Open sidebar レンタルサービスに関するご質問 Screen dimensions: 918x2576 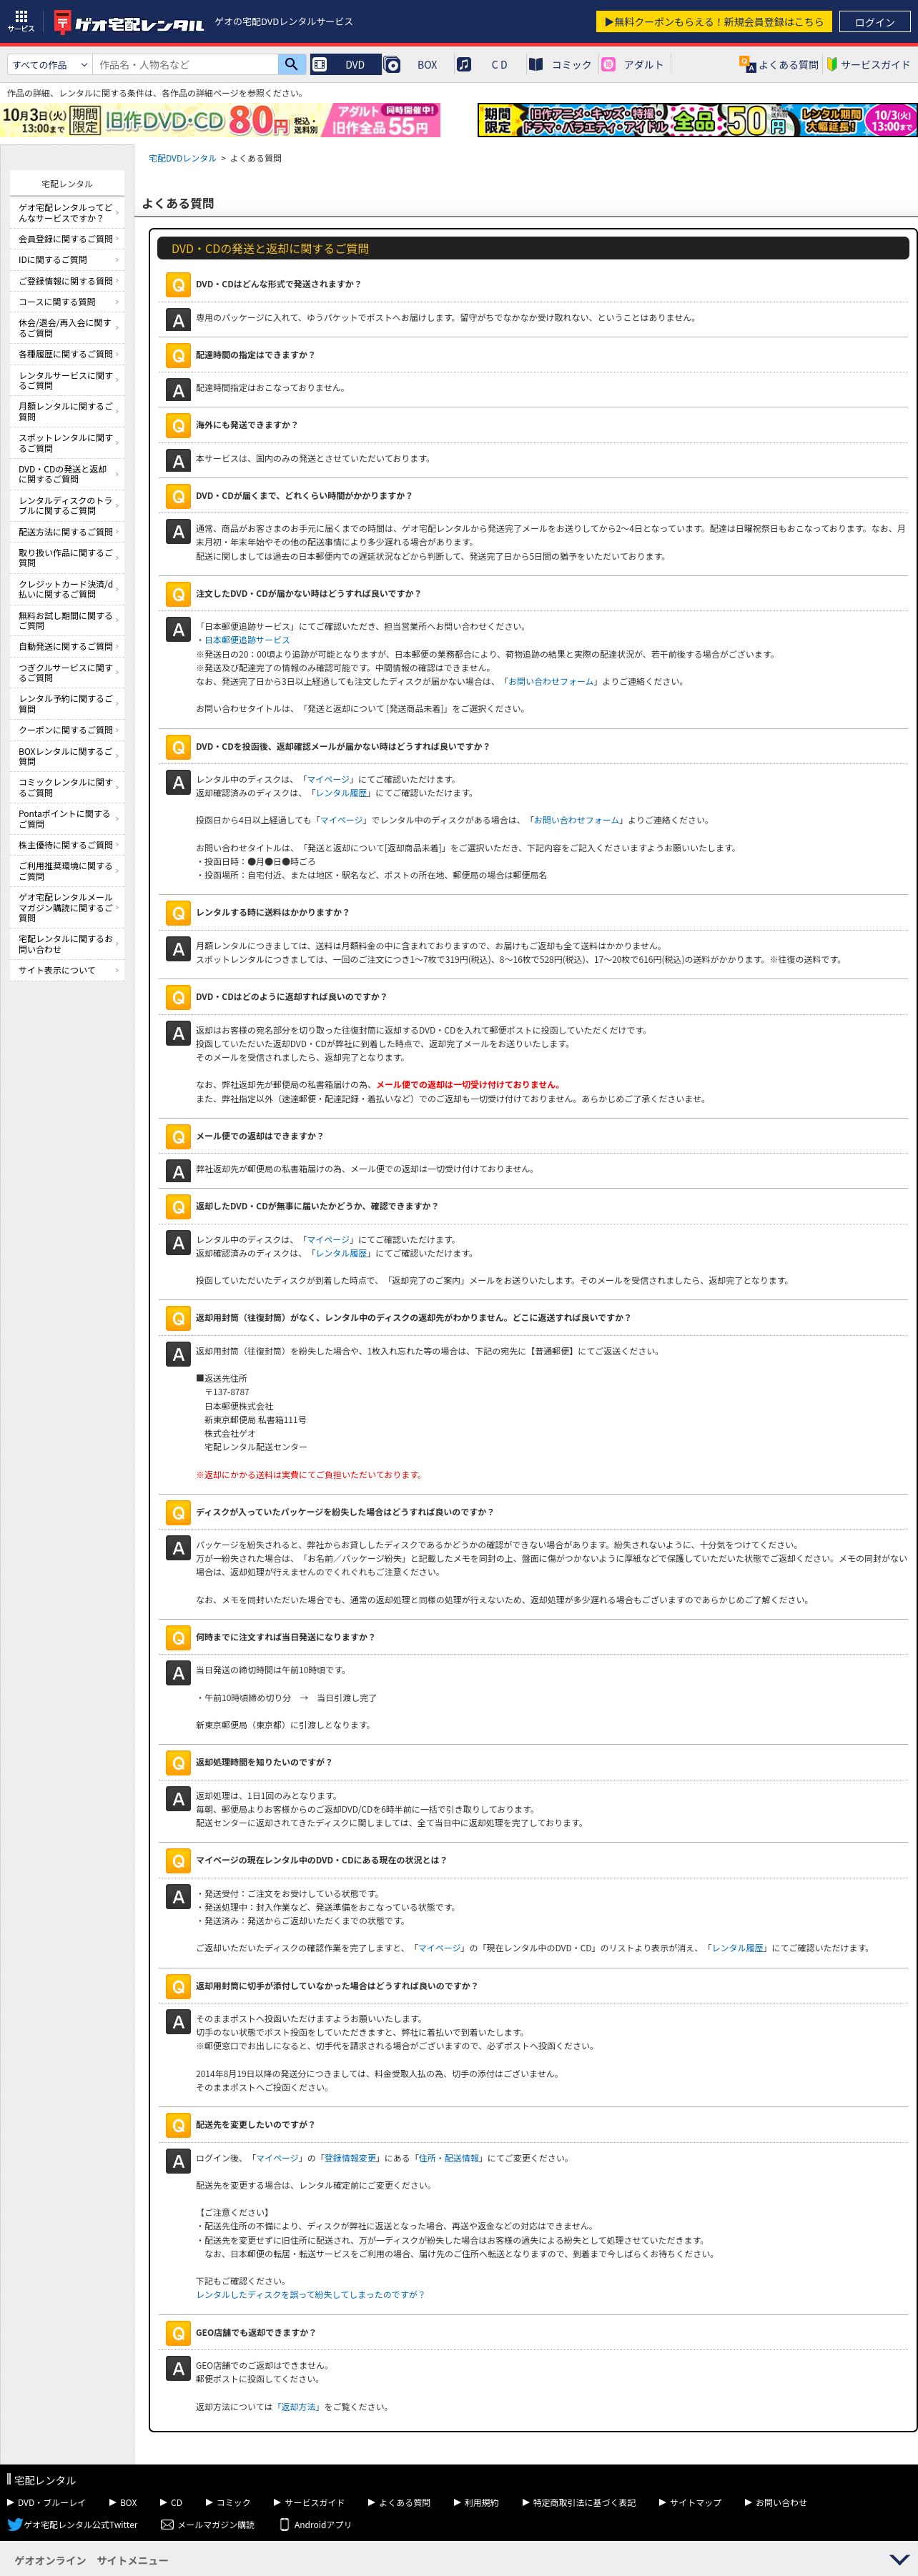pos(67,380)
